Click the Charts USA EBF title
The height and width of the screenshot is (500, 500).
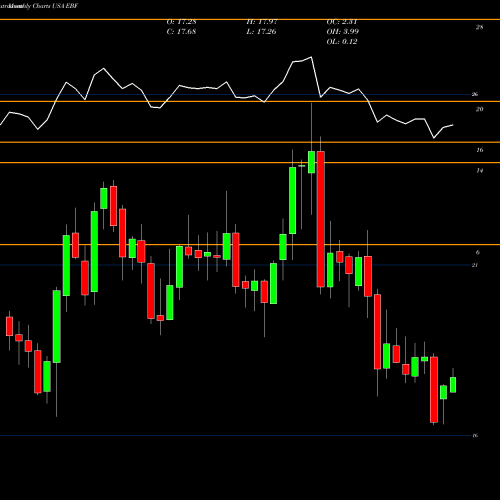click(55, 6)
